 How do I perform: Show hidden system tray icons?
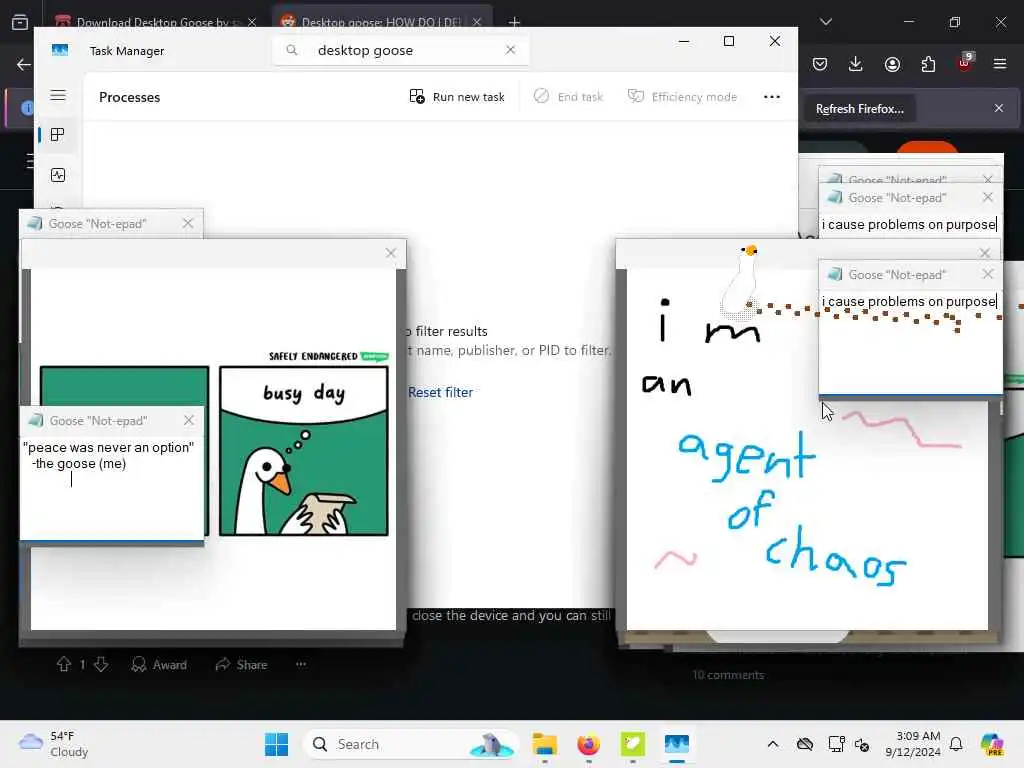[x=773, y=744]
